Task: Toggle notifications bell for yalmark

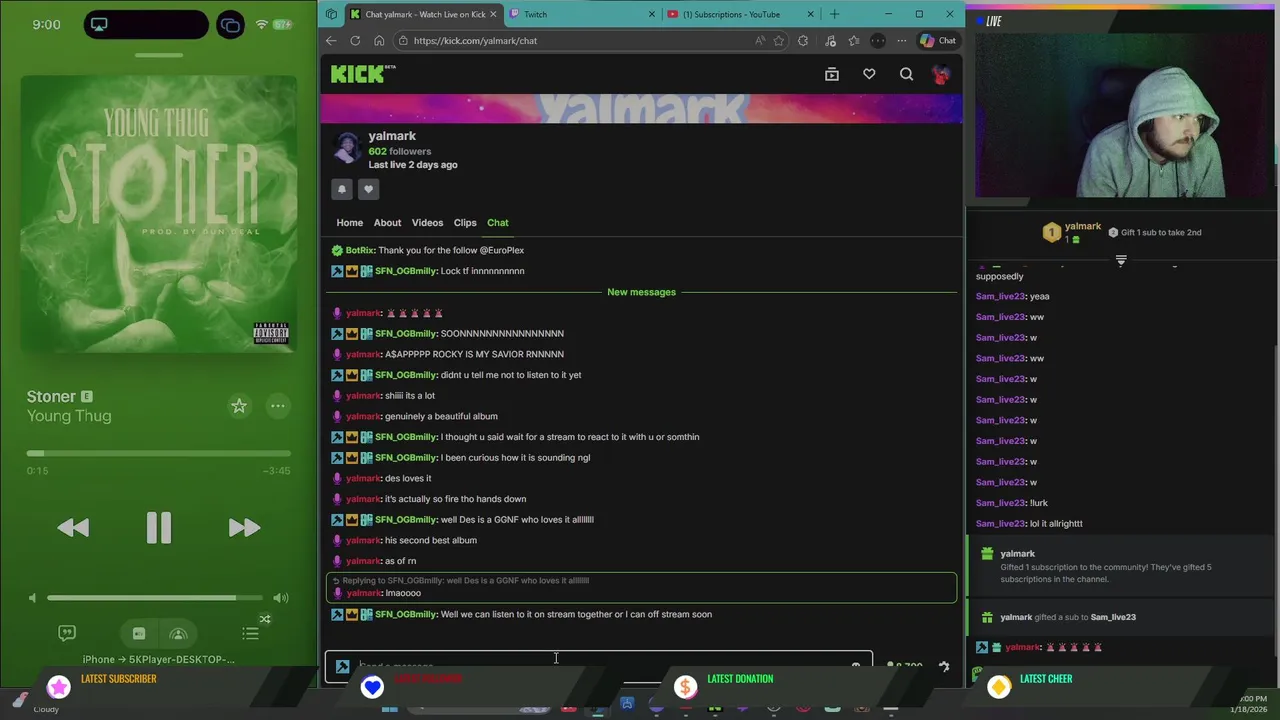Action: pos(342,189)
